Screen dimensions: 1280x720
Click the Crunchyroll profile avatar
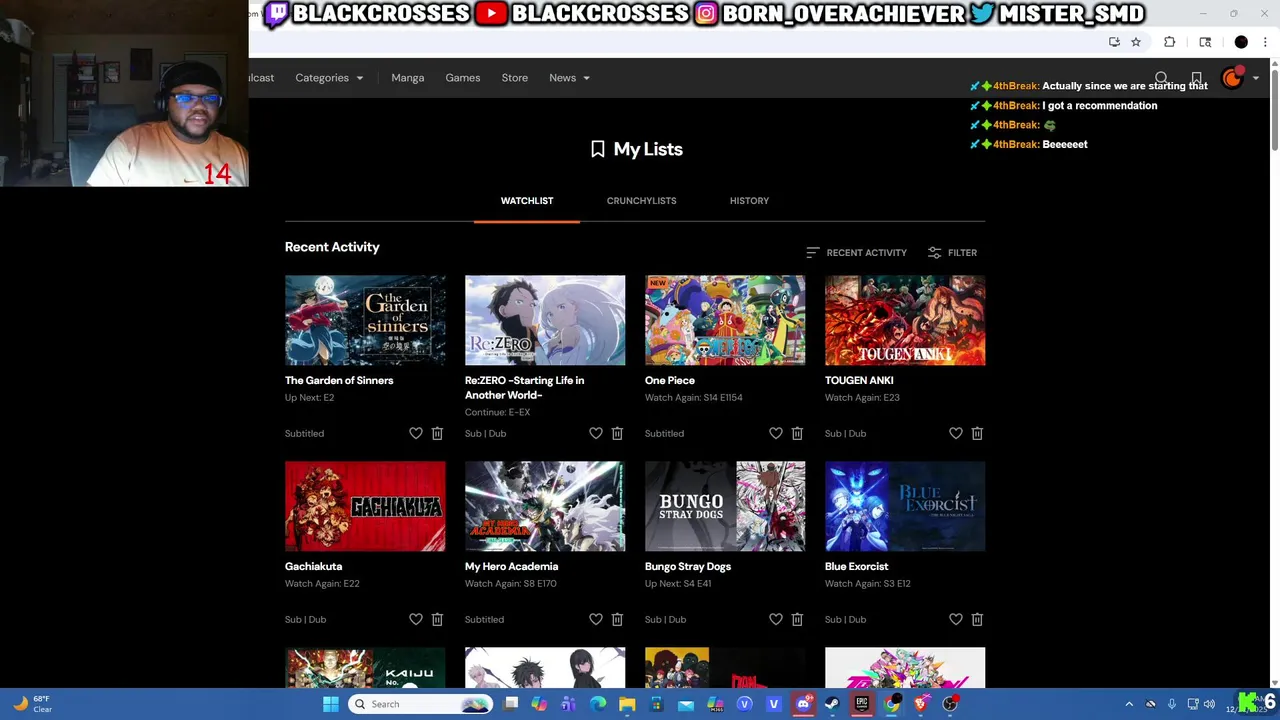(1232, 78)
